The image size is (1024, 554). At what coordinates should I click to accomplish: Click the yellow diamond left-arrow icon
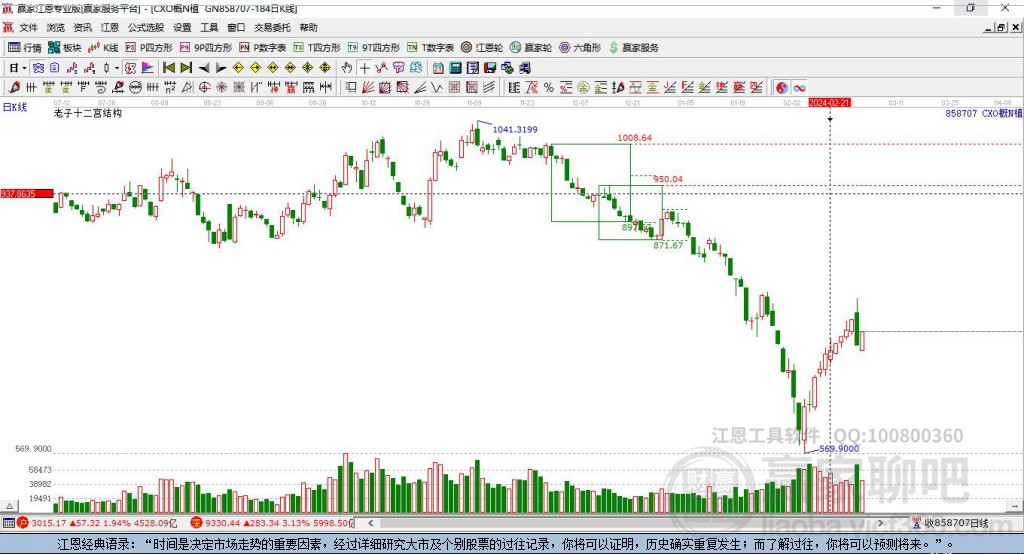238,68
